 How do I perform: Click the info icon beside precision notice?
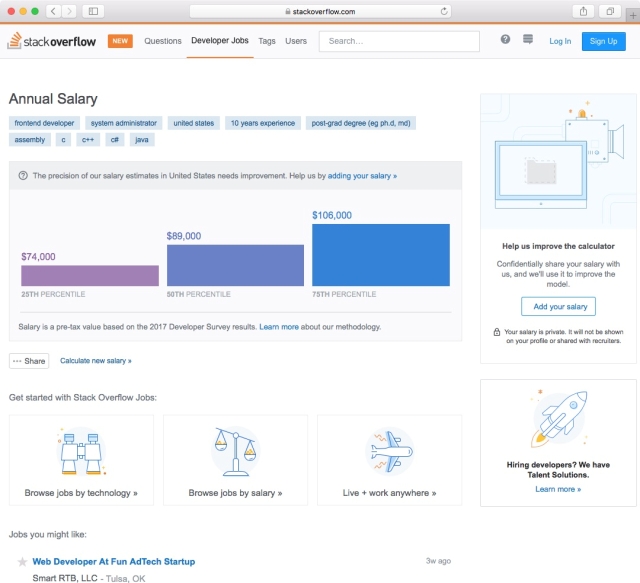23,176
